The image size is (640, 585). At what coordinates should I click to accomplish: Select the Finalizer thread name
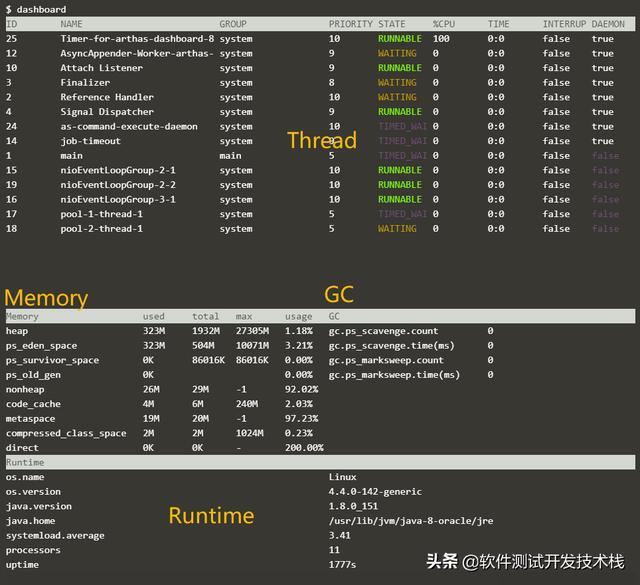coord(85,82)
